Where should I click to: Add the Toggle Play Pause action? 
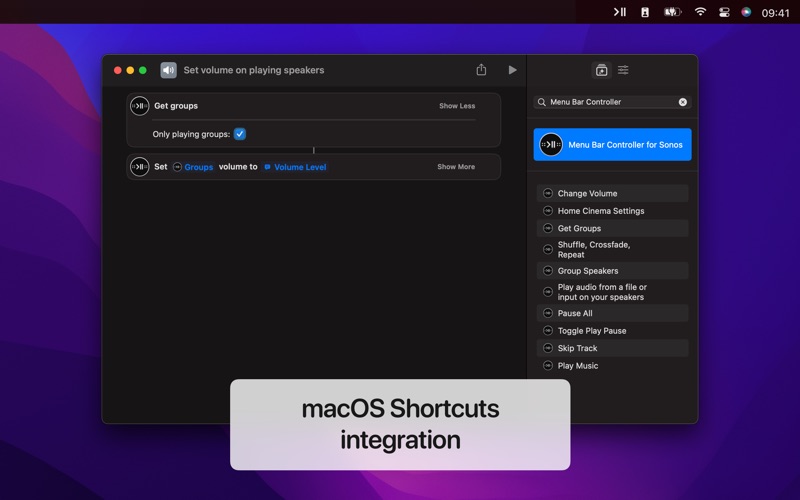pos(612,331)
